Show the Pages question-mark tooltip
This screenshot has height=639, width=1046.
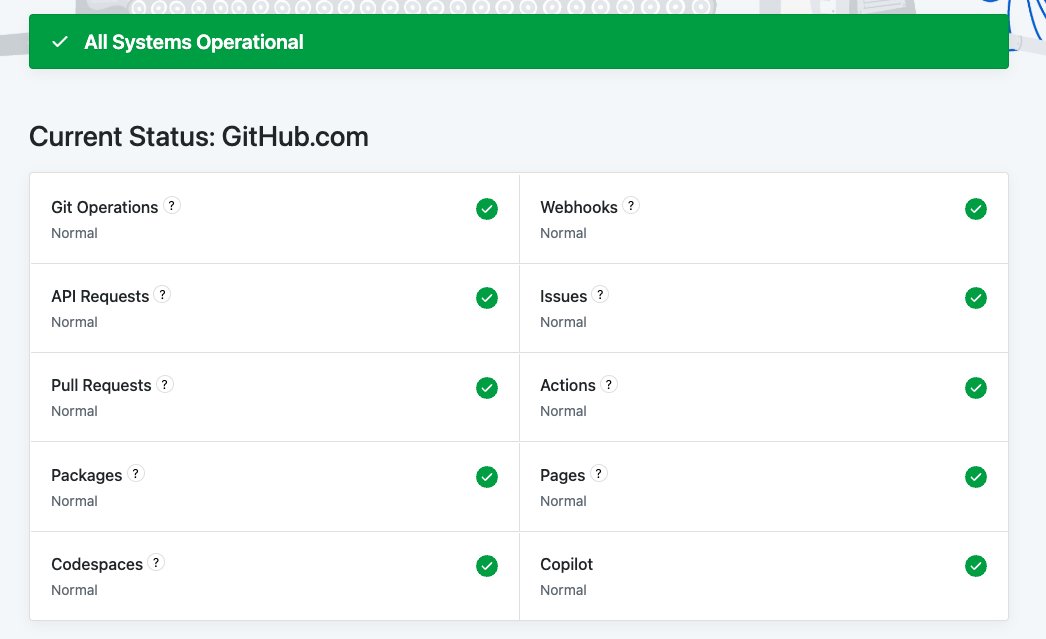(598, 474)
